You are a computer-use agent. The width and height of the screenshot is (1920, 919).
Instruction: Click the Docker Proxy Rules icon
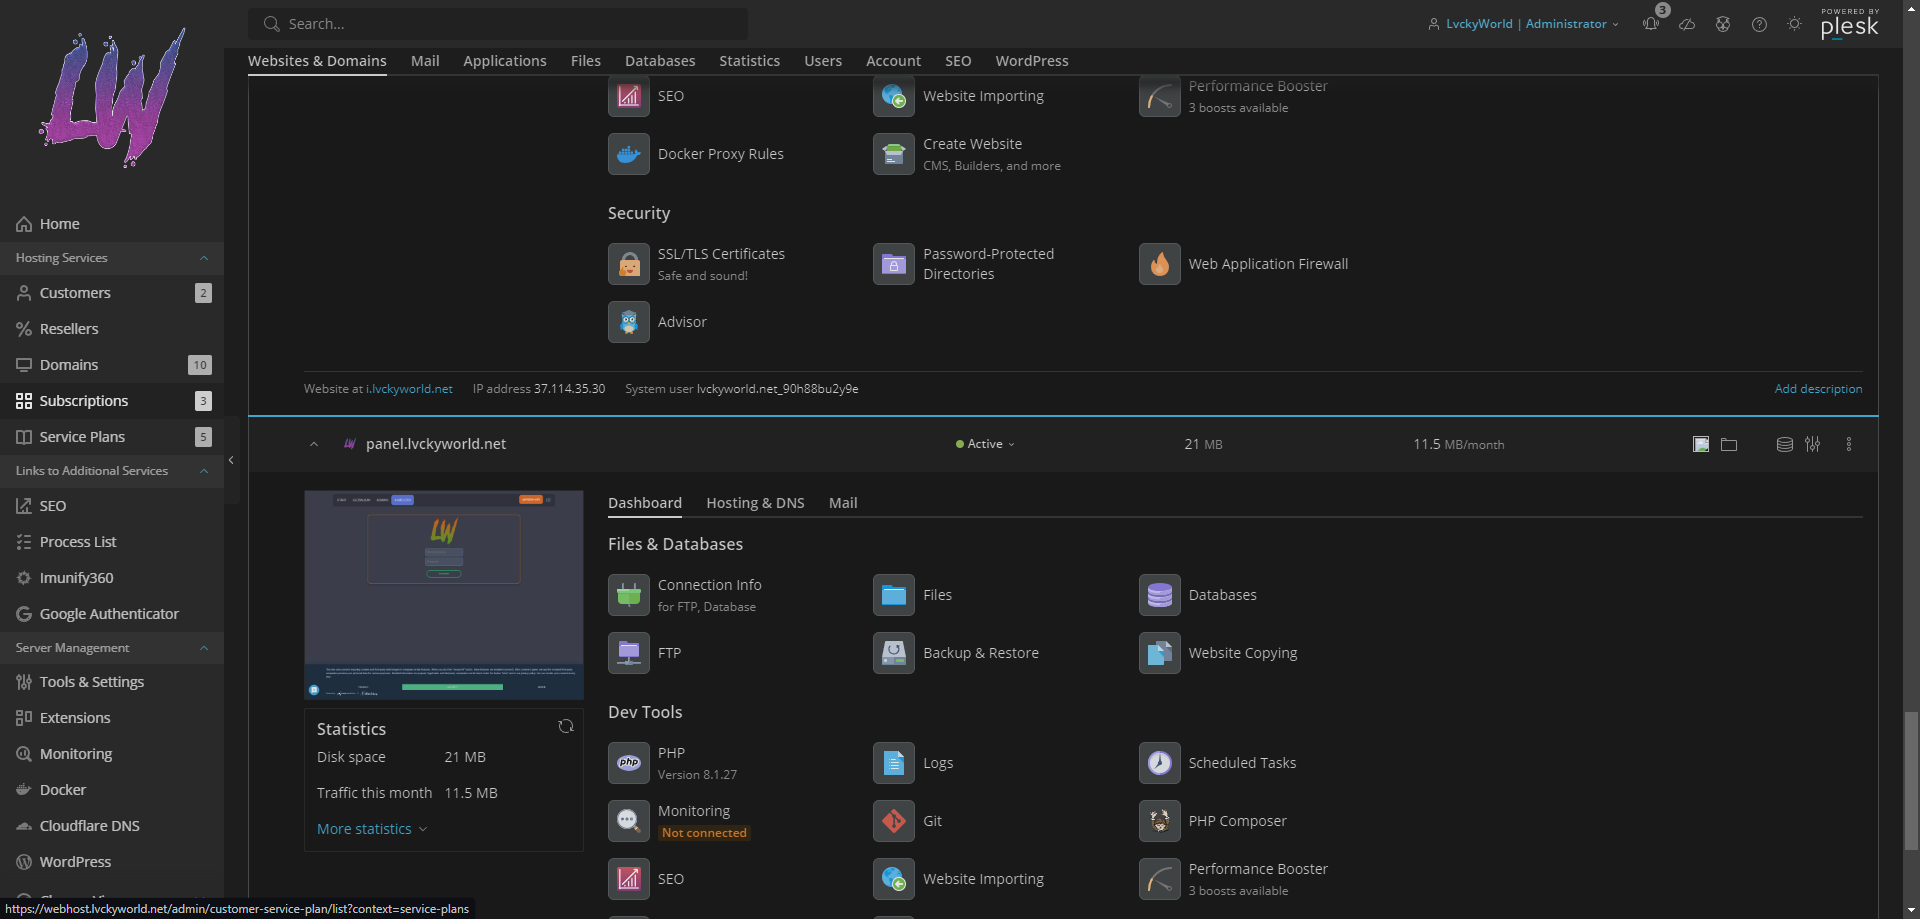629,154
